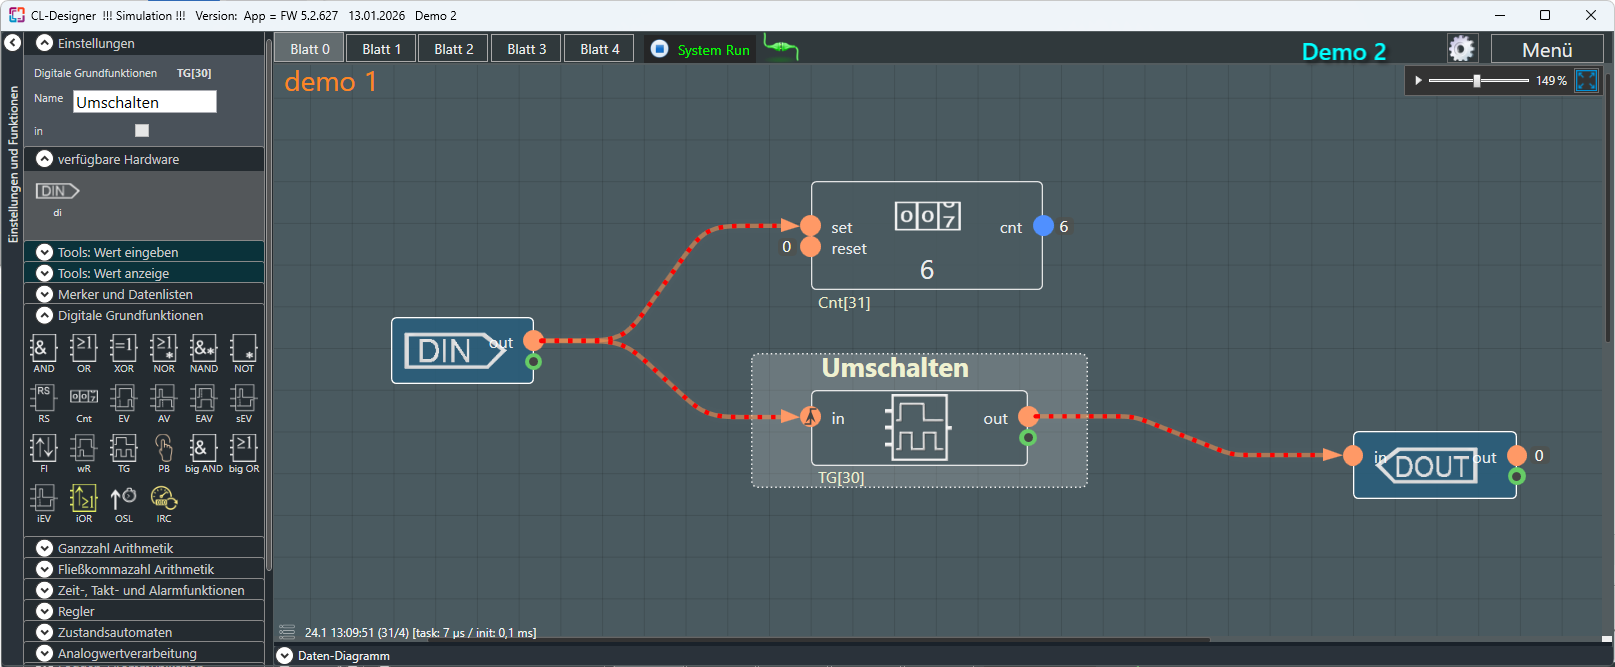The image size is (1615, 667).
Task: Pick the XOR gate icon
Action: [123, 349]
